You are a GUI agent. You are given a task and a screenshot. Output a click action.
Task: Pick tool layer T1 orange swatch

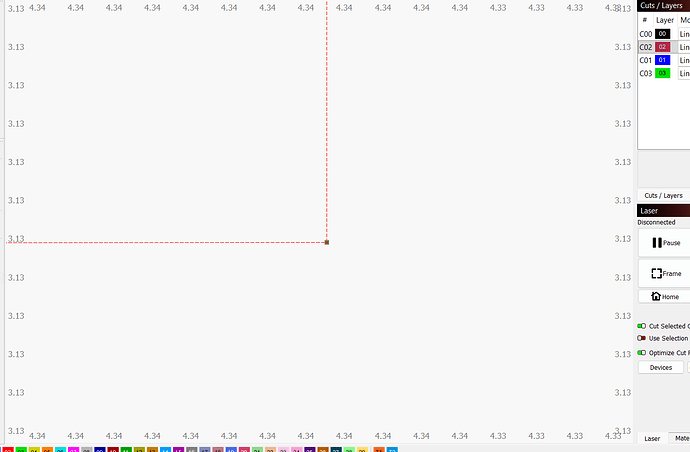[379, 450]
